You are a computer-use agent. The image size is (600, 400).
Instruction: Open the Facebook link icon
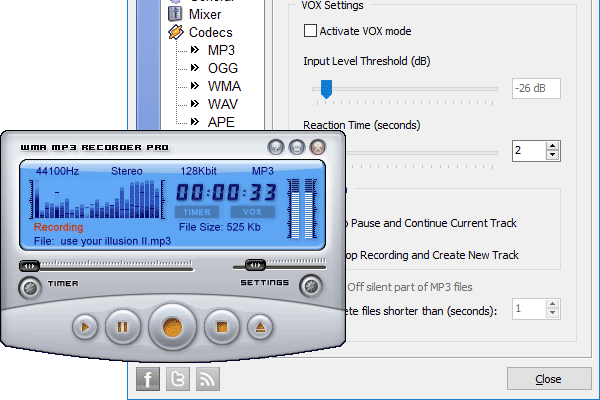(148, 379)
